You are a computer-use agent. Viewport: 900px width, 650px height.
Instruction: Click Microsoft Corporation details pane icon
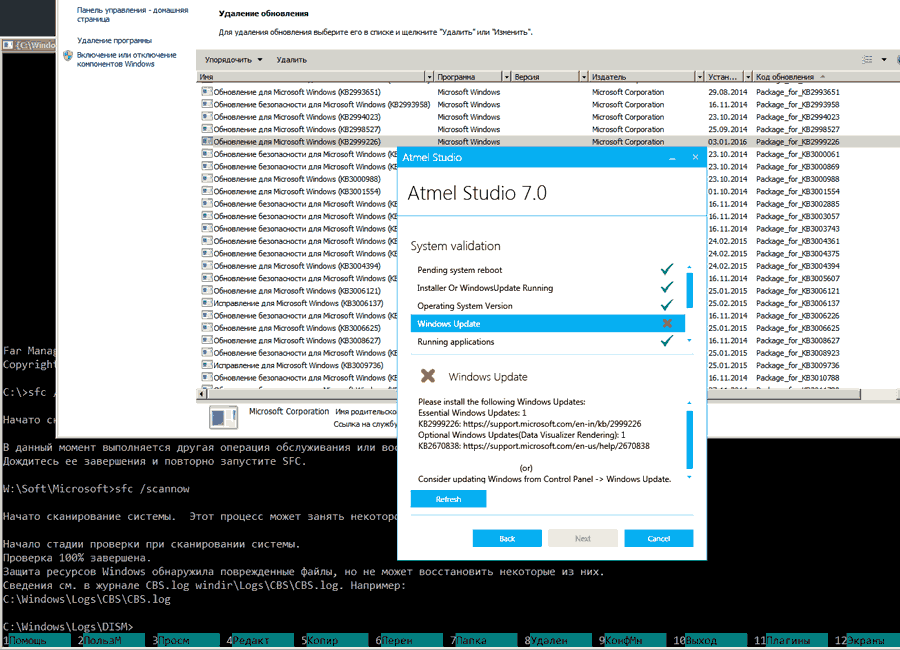[223, 417]
